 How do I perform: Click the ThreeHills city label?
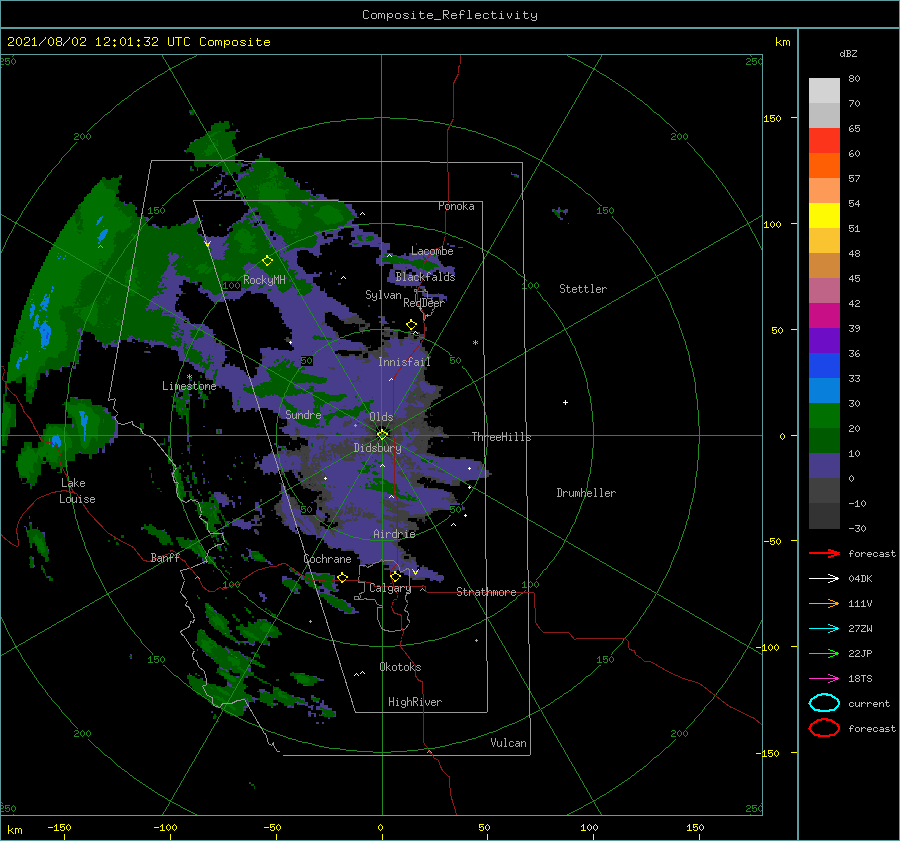pos(501,437)
